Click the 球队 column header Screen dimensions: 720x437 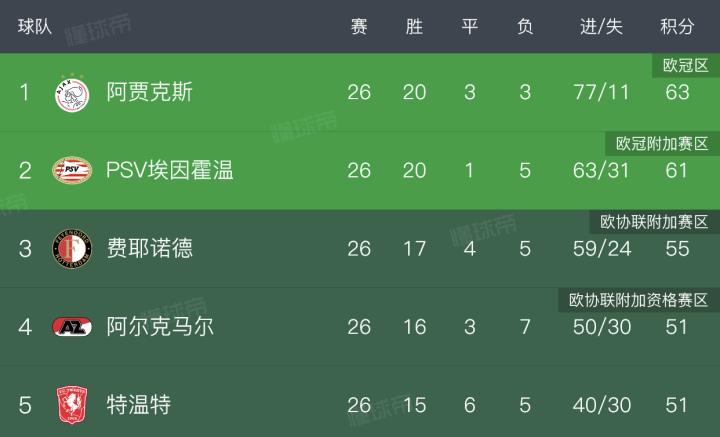(x=35, y=27)
